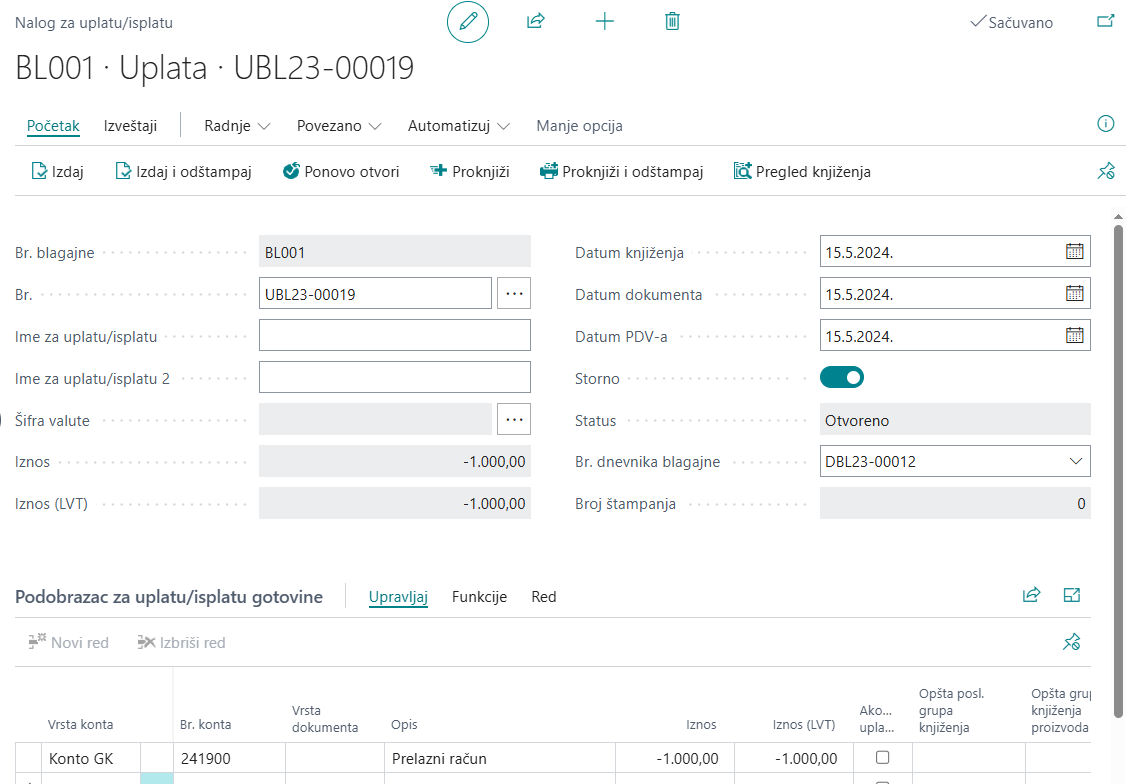Click the Konto GK cell
The image size is (1135, 784).
90,759
